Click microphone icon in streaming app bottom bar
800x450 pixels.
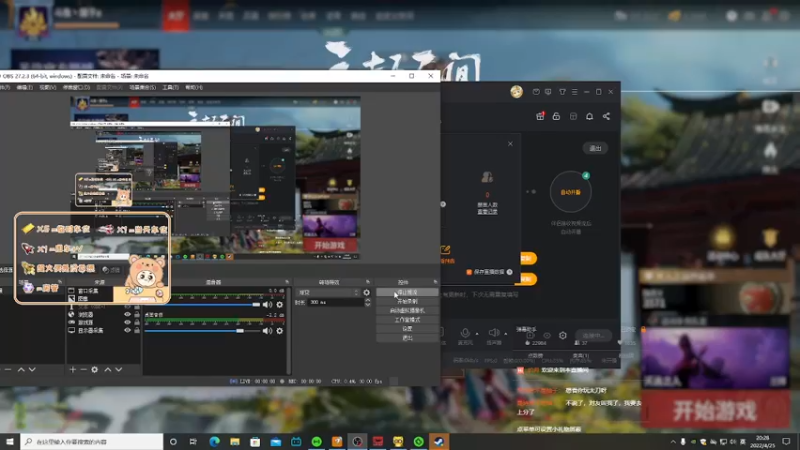point(465,333)
